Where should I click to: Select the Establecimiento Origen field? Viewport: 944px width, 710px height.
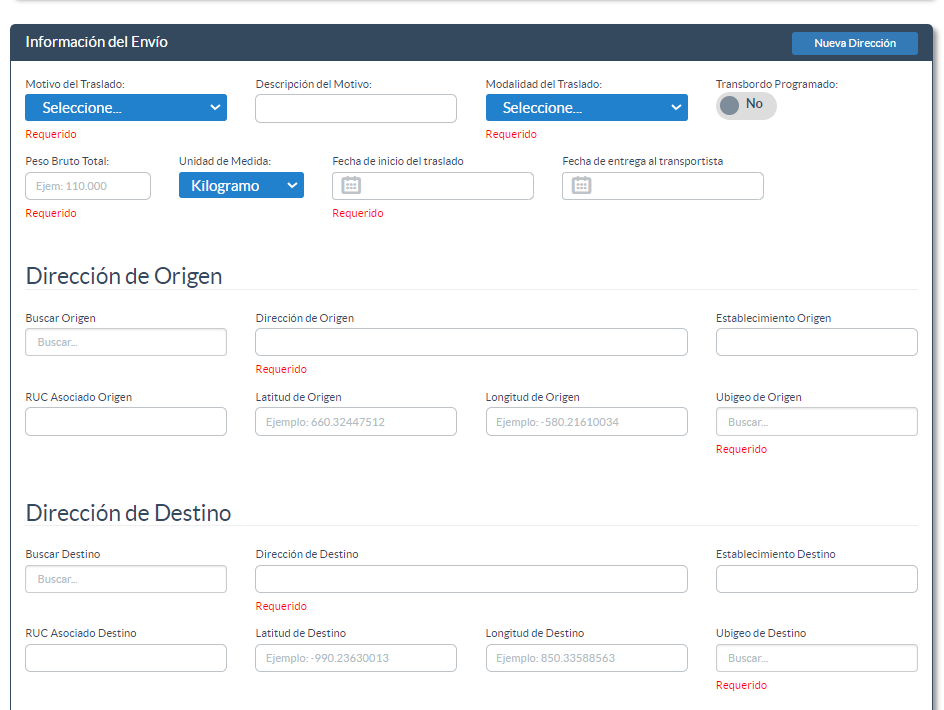[x=816, y=342]
